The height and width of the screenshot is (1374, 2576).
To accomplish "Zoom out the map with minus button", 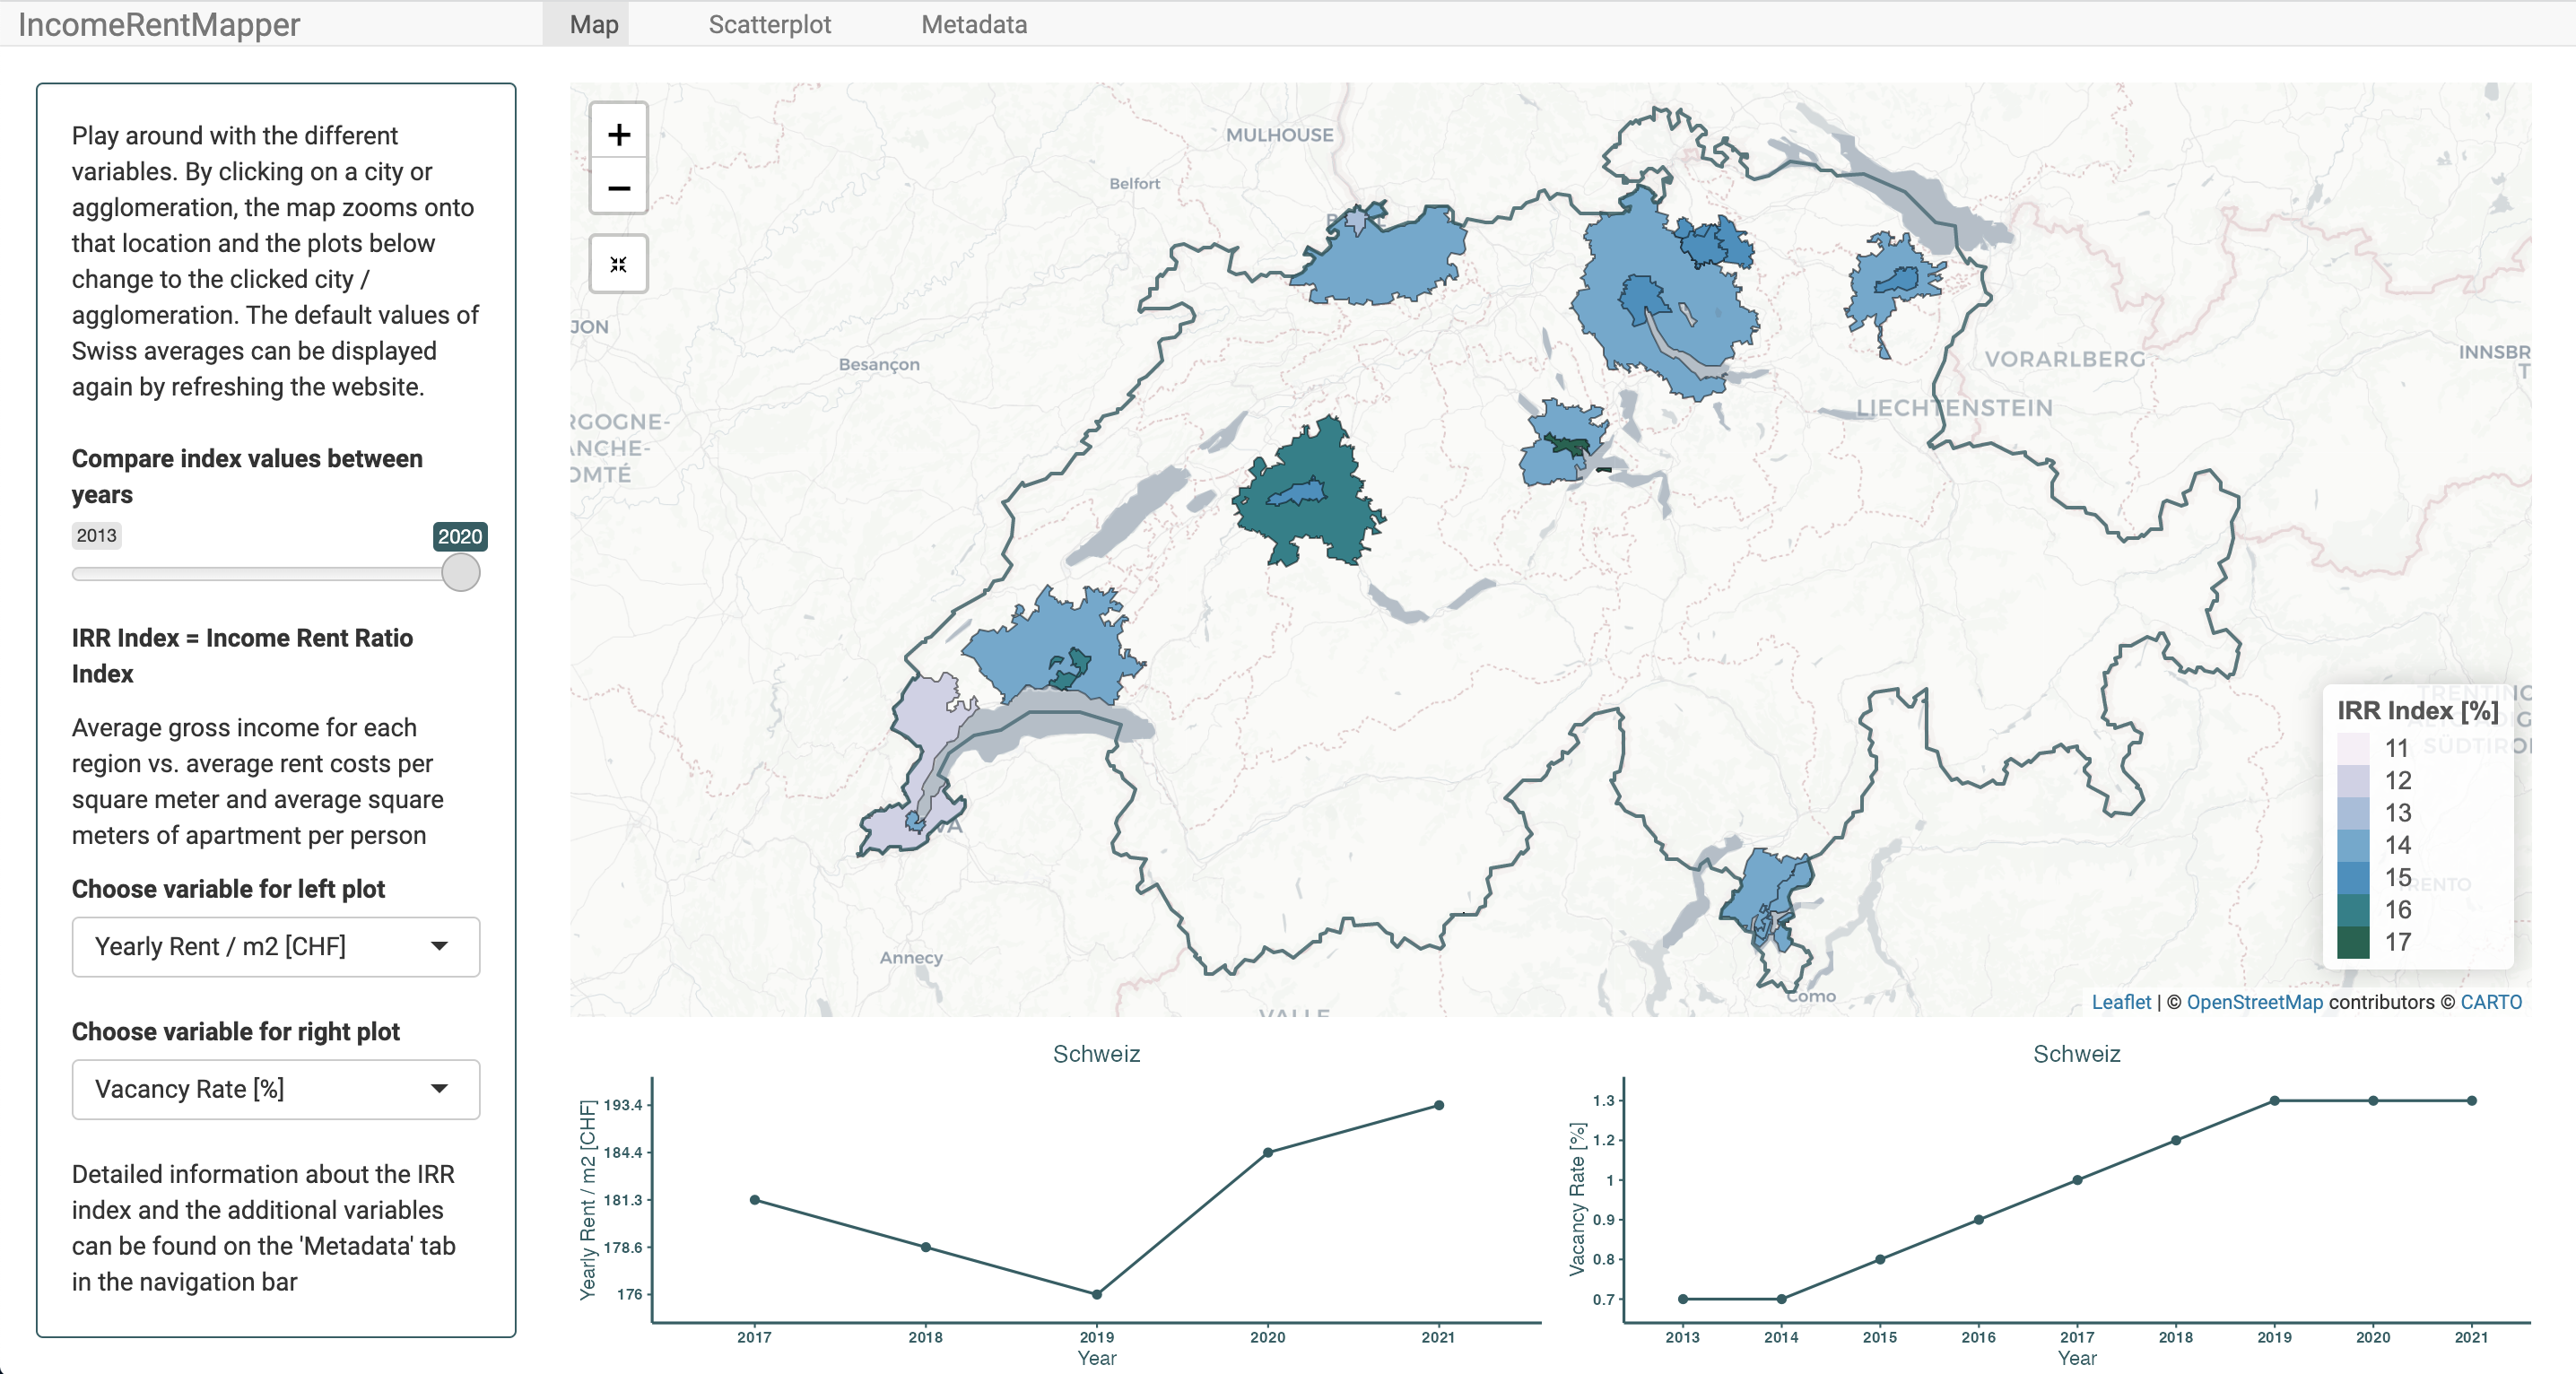I will pyautogui.click(x=618, y=187).
